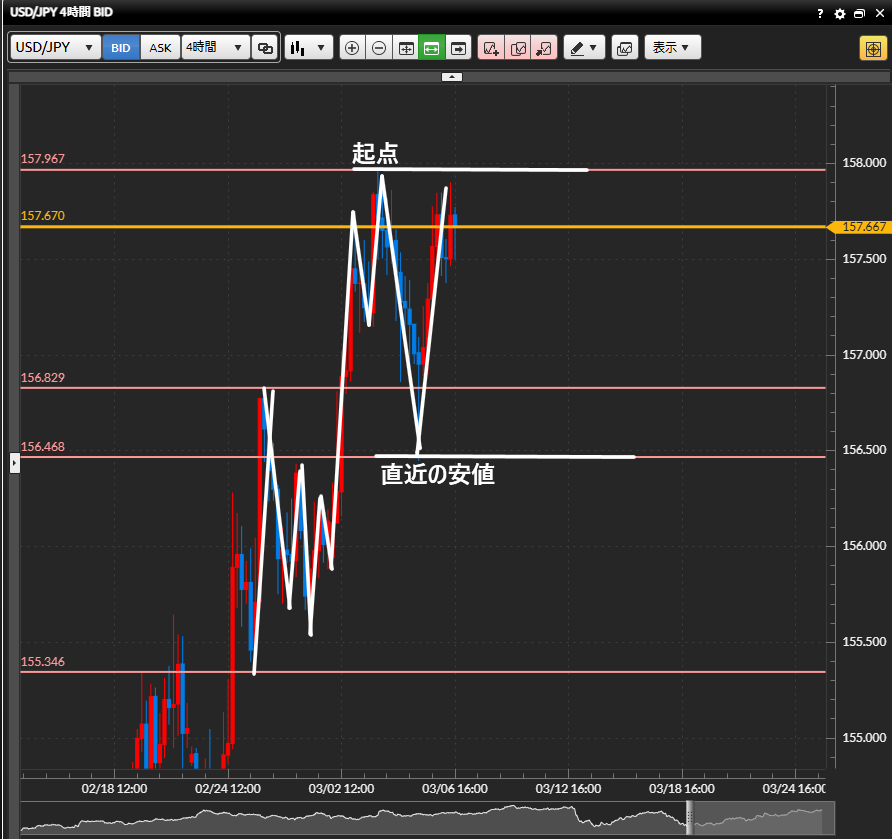This screenshot has height=839, width=892.
Task: Click the yellow crosshair target icon
Action: 871,48
